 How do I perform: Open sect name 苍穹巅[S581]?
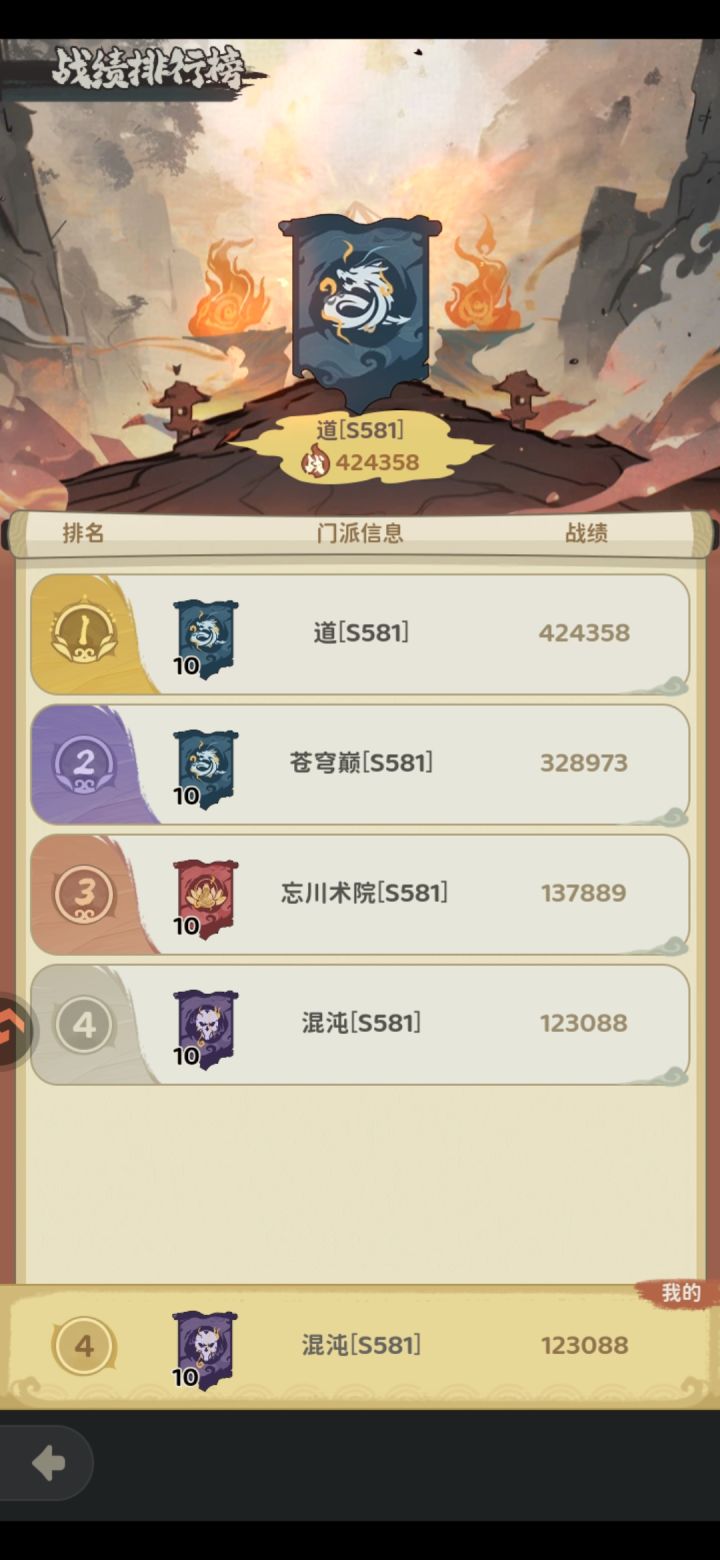[x=361, y=763]
